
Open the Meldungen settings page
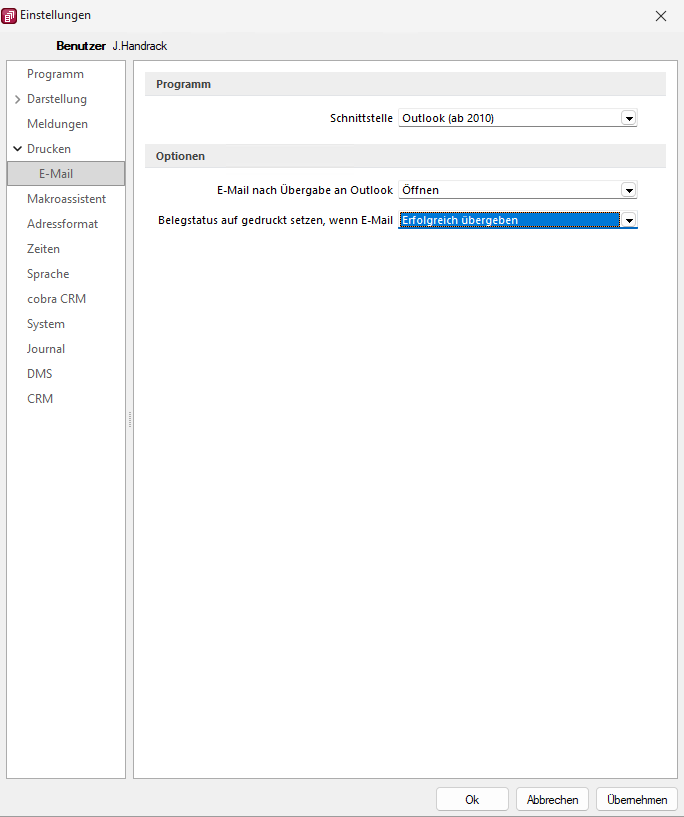point(57,124)
